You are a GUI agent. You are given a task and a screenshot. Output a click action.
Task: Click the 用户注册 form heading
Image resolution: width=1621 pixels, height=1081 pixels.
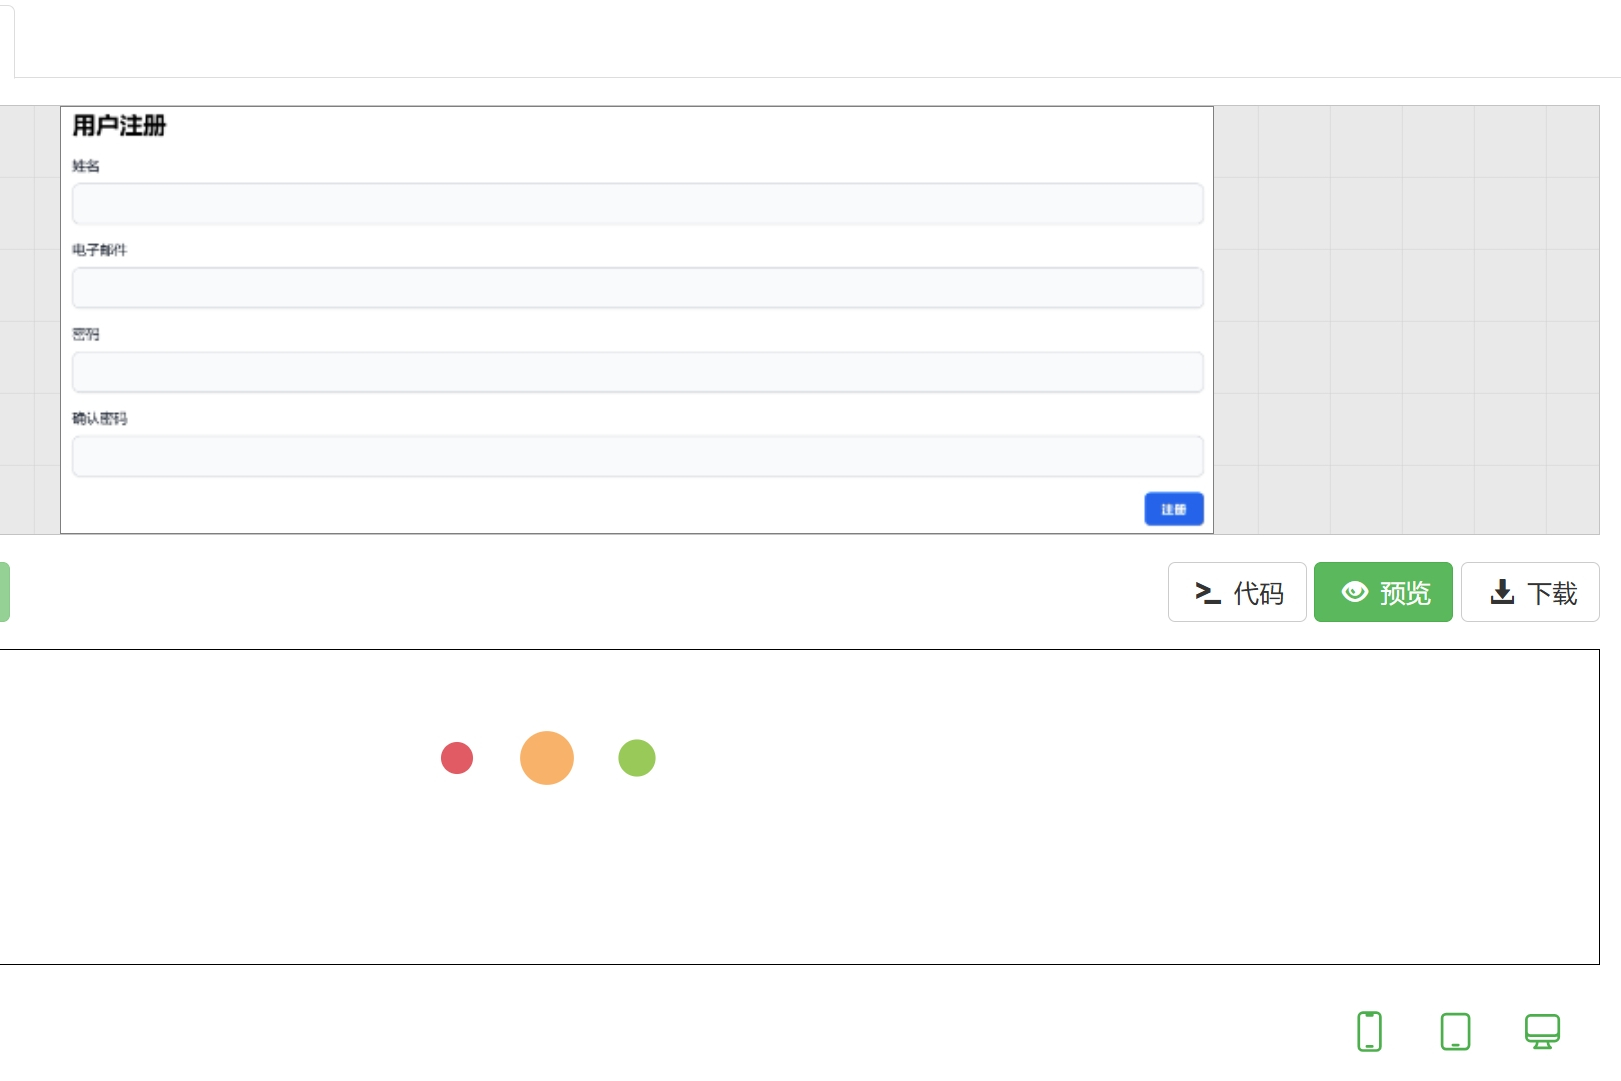click(119, 126)
